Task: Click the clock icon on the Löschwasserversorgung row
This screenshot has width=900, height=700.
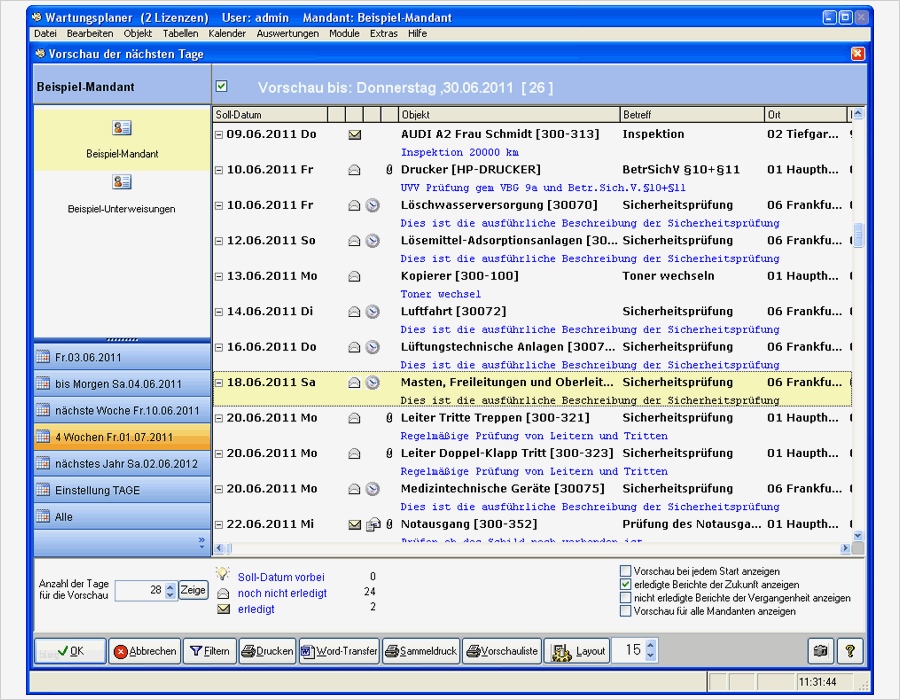Action: pos(372,205)
